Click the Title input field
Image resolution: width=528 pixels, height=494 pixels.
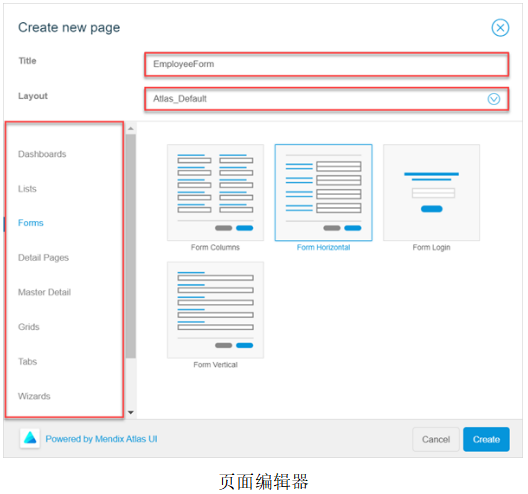point(326,64)
